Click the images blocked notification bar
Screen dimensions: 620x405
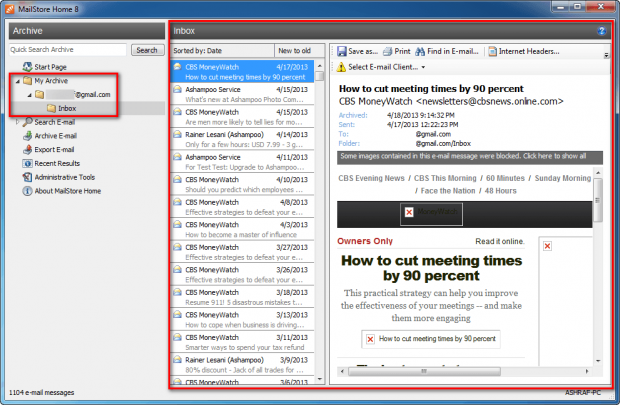click(x=470, y=157)
